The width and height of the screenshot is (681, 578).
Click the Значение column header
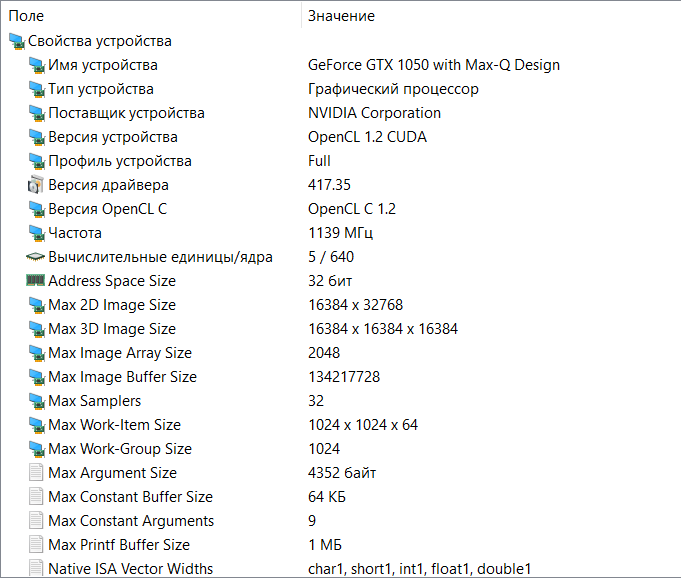(x=341, y=16)
